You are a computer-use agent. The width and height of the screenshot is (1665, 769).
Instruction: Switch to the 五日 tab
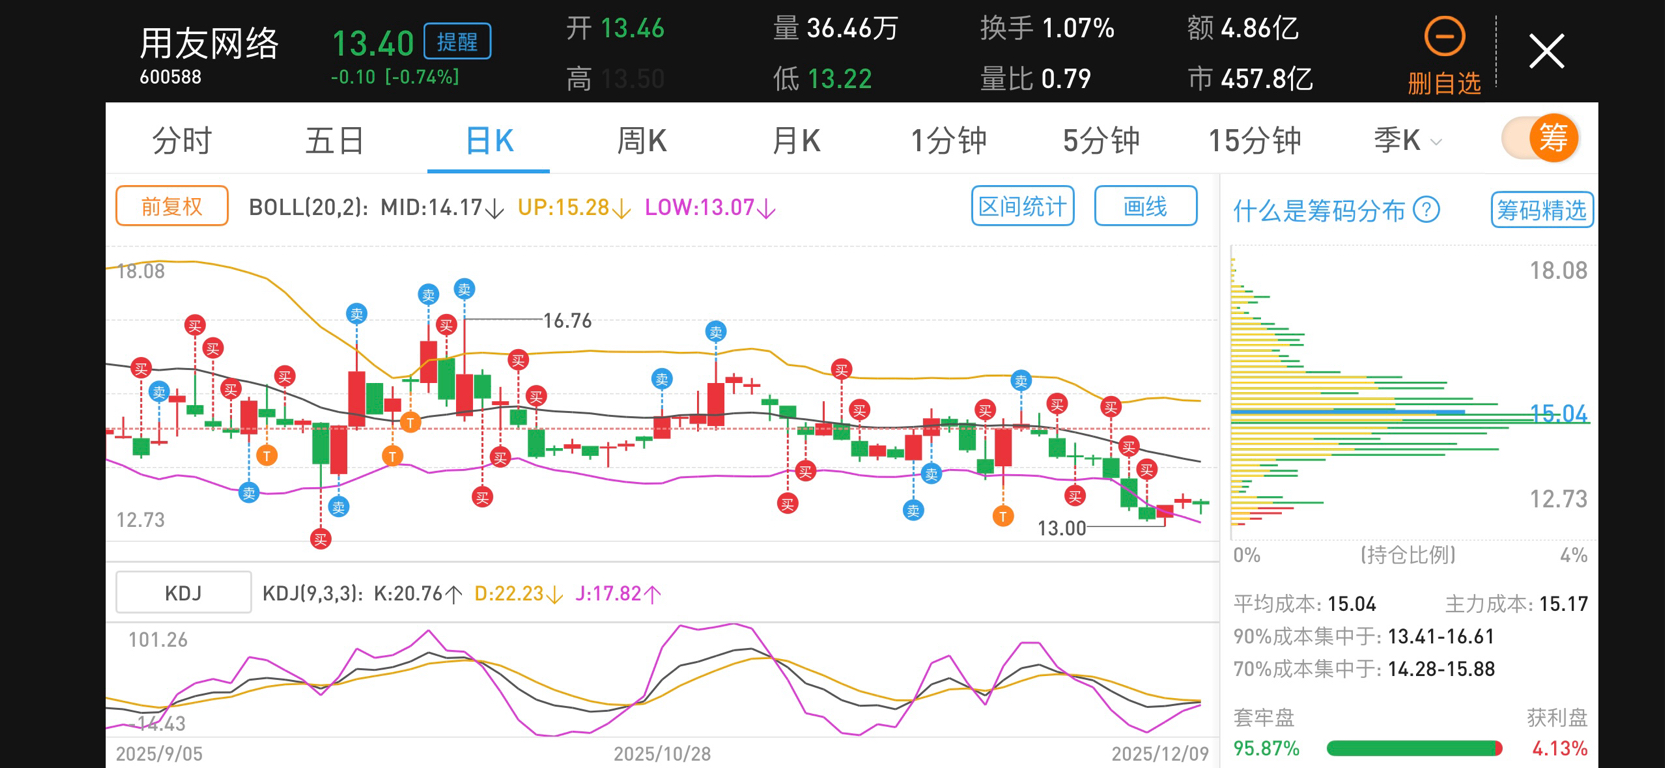pyautogui.click(x=335, y=141)
